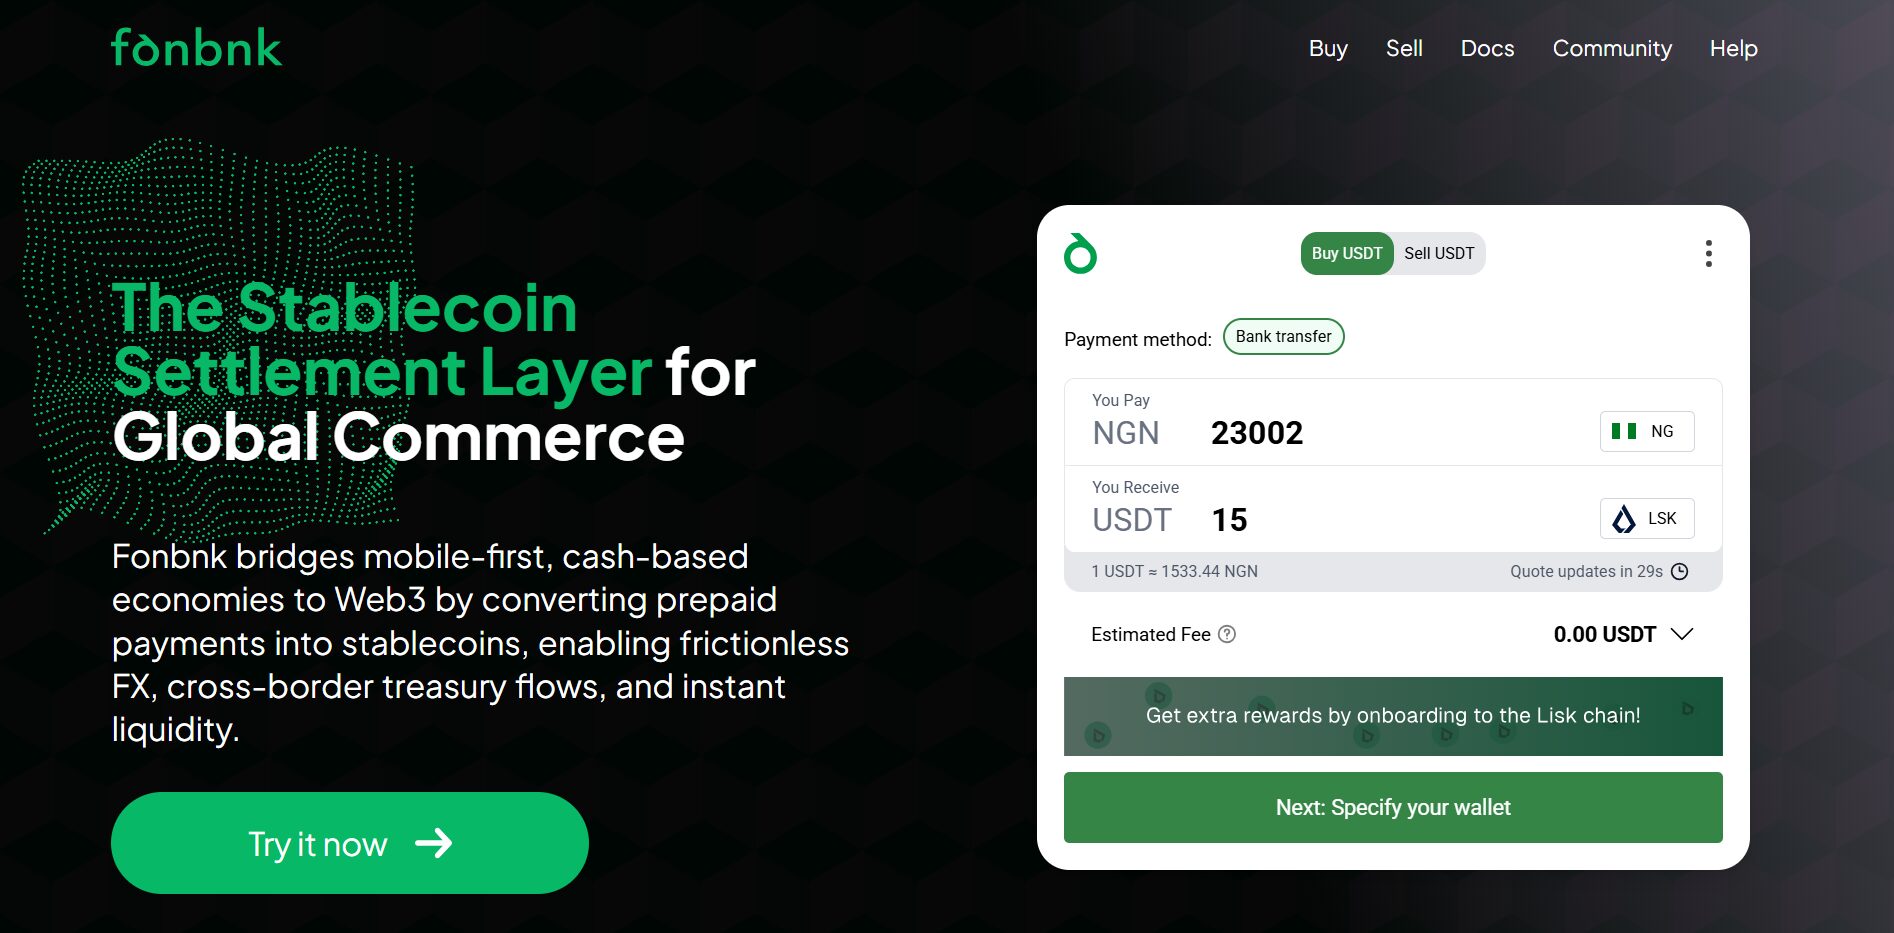Switch to Sell USDT mode
This screenshot has height=933, width=1894.
click(x=1439, y=254)
